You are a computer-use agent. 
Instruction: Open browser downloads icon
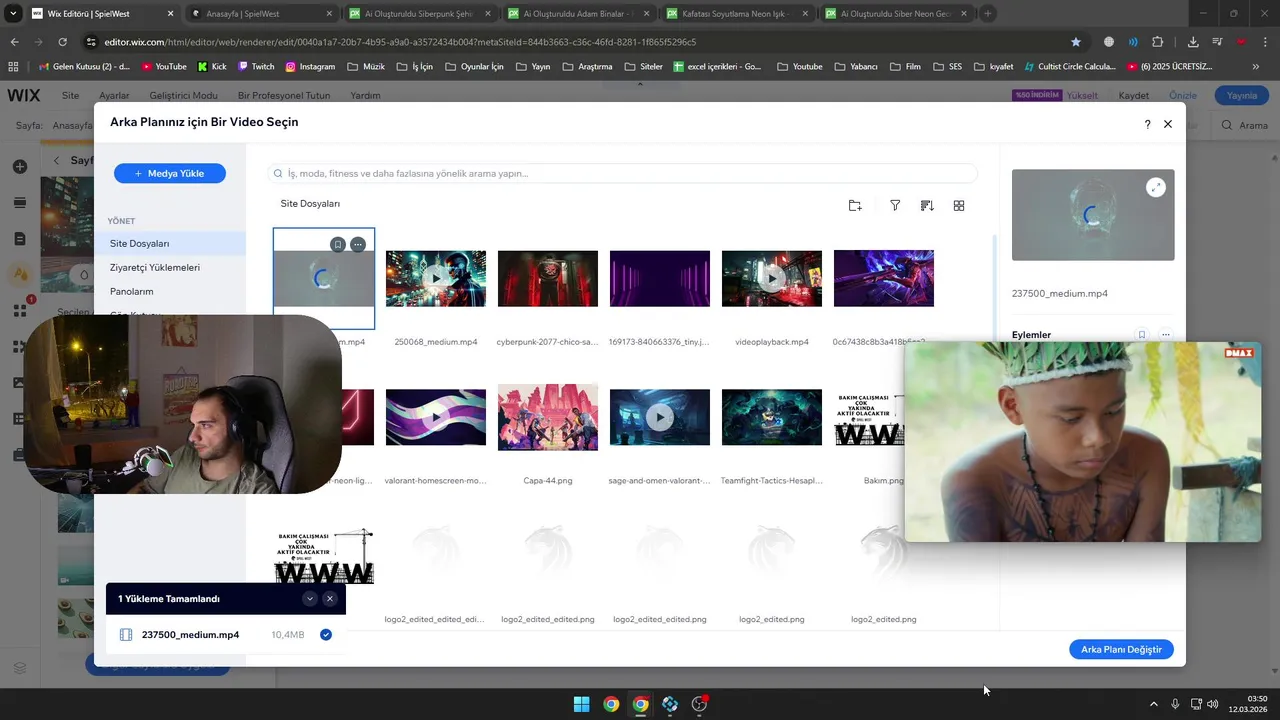tap(1193, 42)
